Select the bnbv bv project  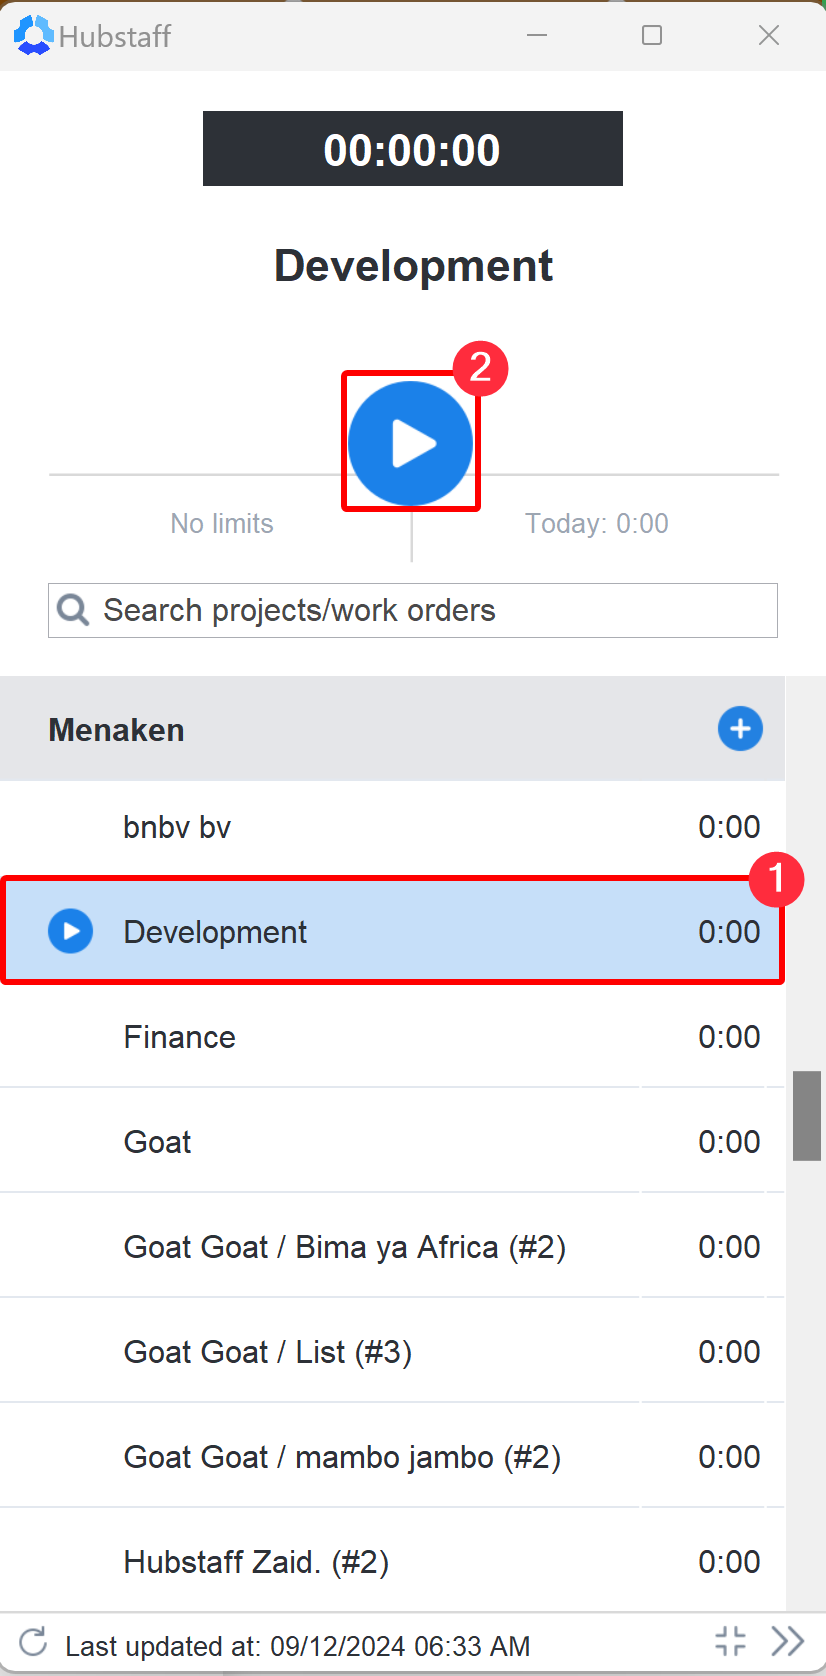pyautogui.click(x=177, y=828)
